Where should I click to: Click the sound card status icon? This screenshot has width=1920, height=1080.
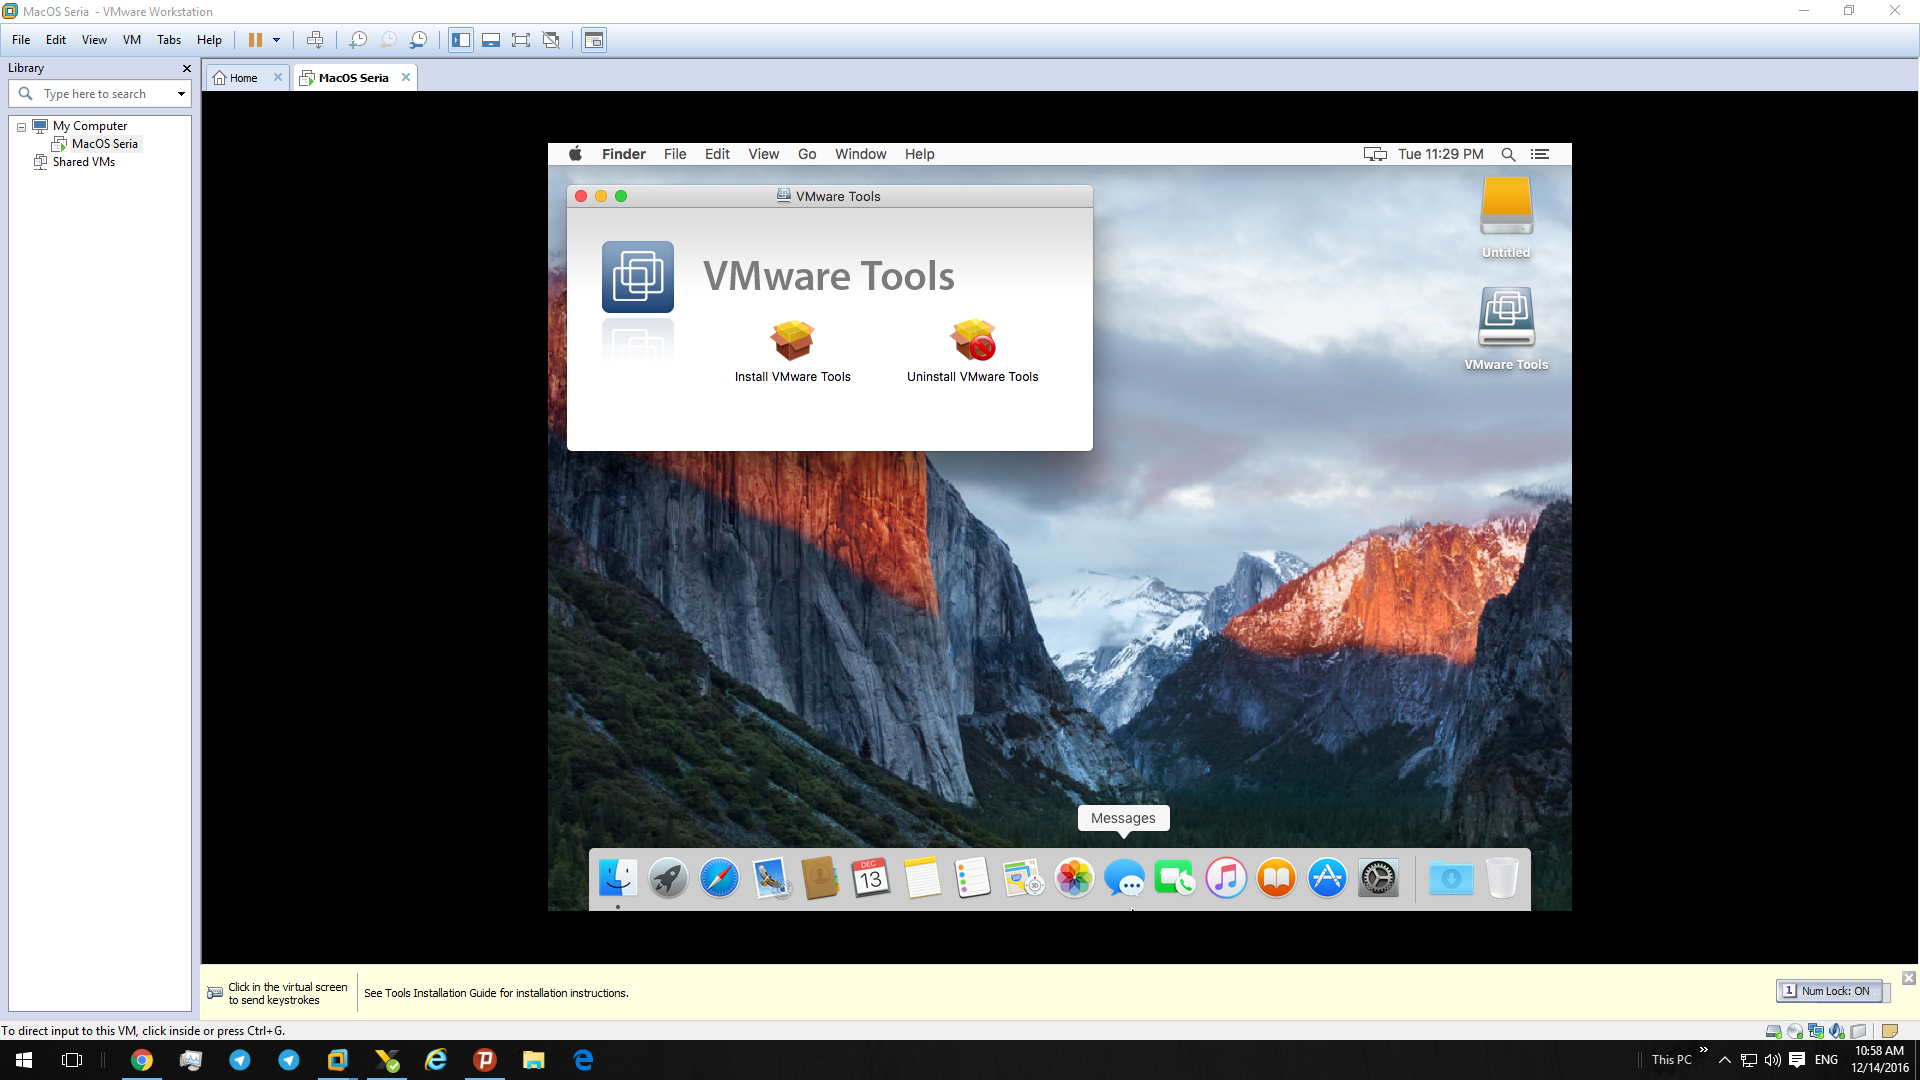(1837, 1031)
